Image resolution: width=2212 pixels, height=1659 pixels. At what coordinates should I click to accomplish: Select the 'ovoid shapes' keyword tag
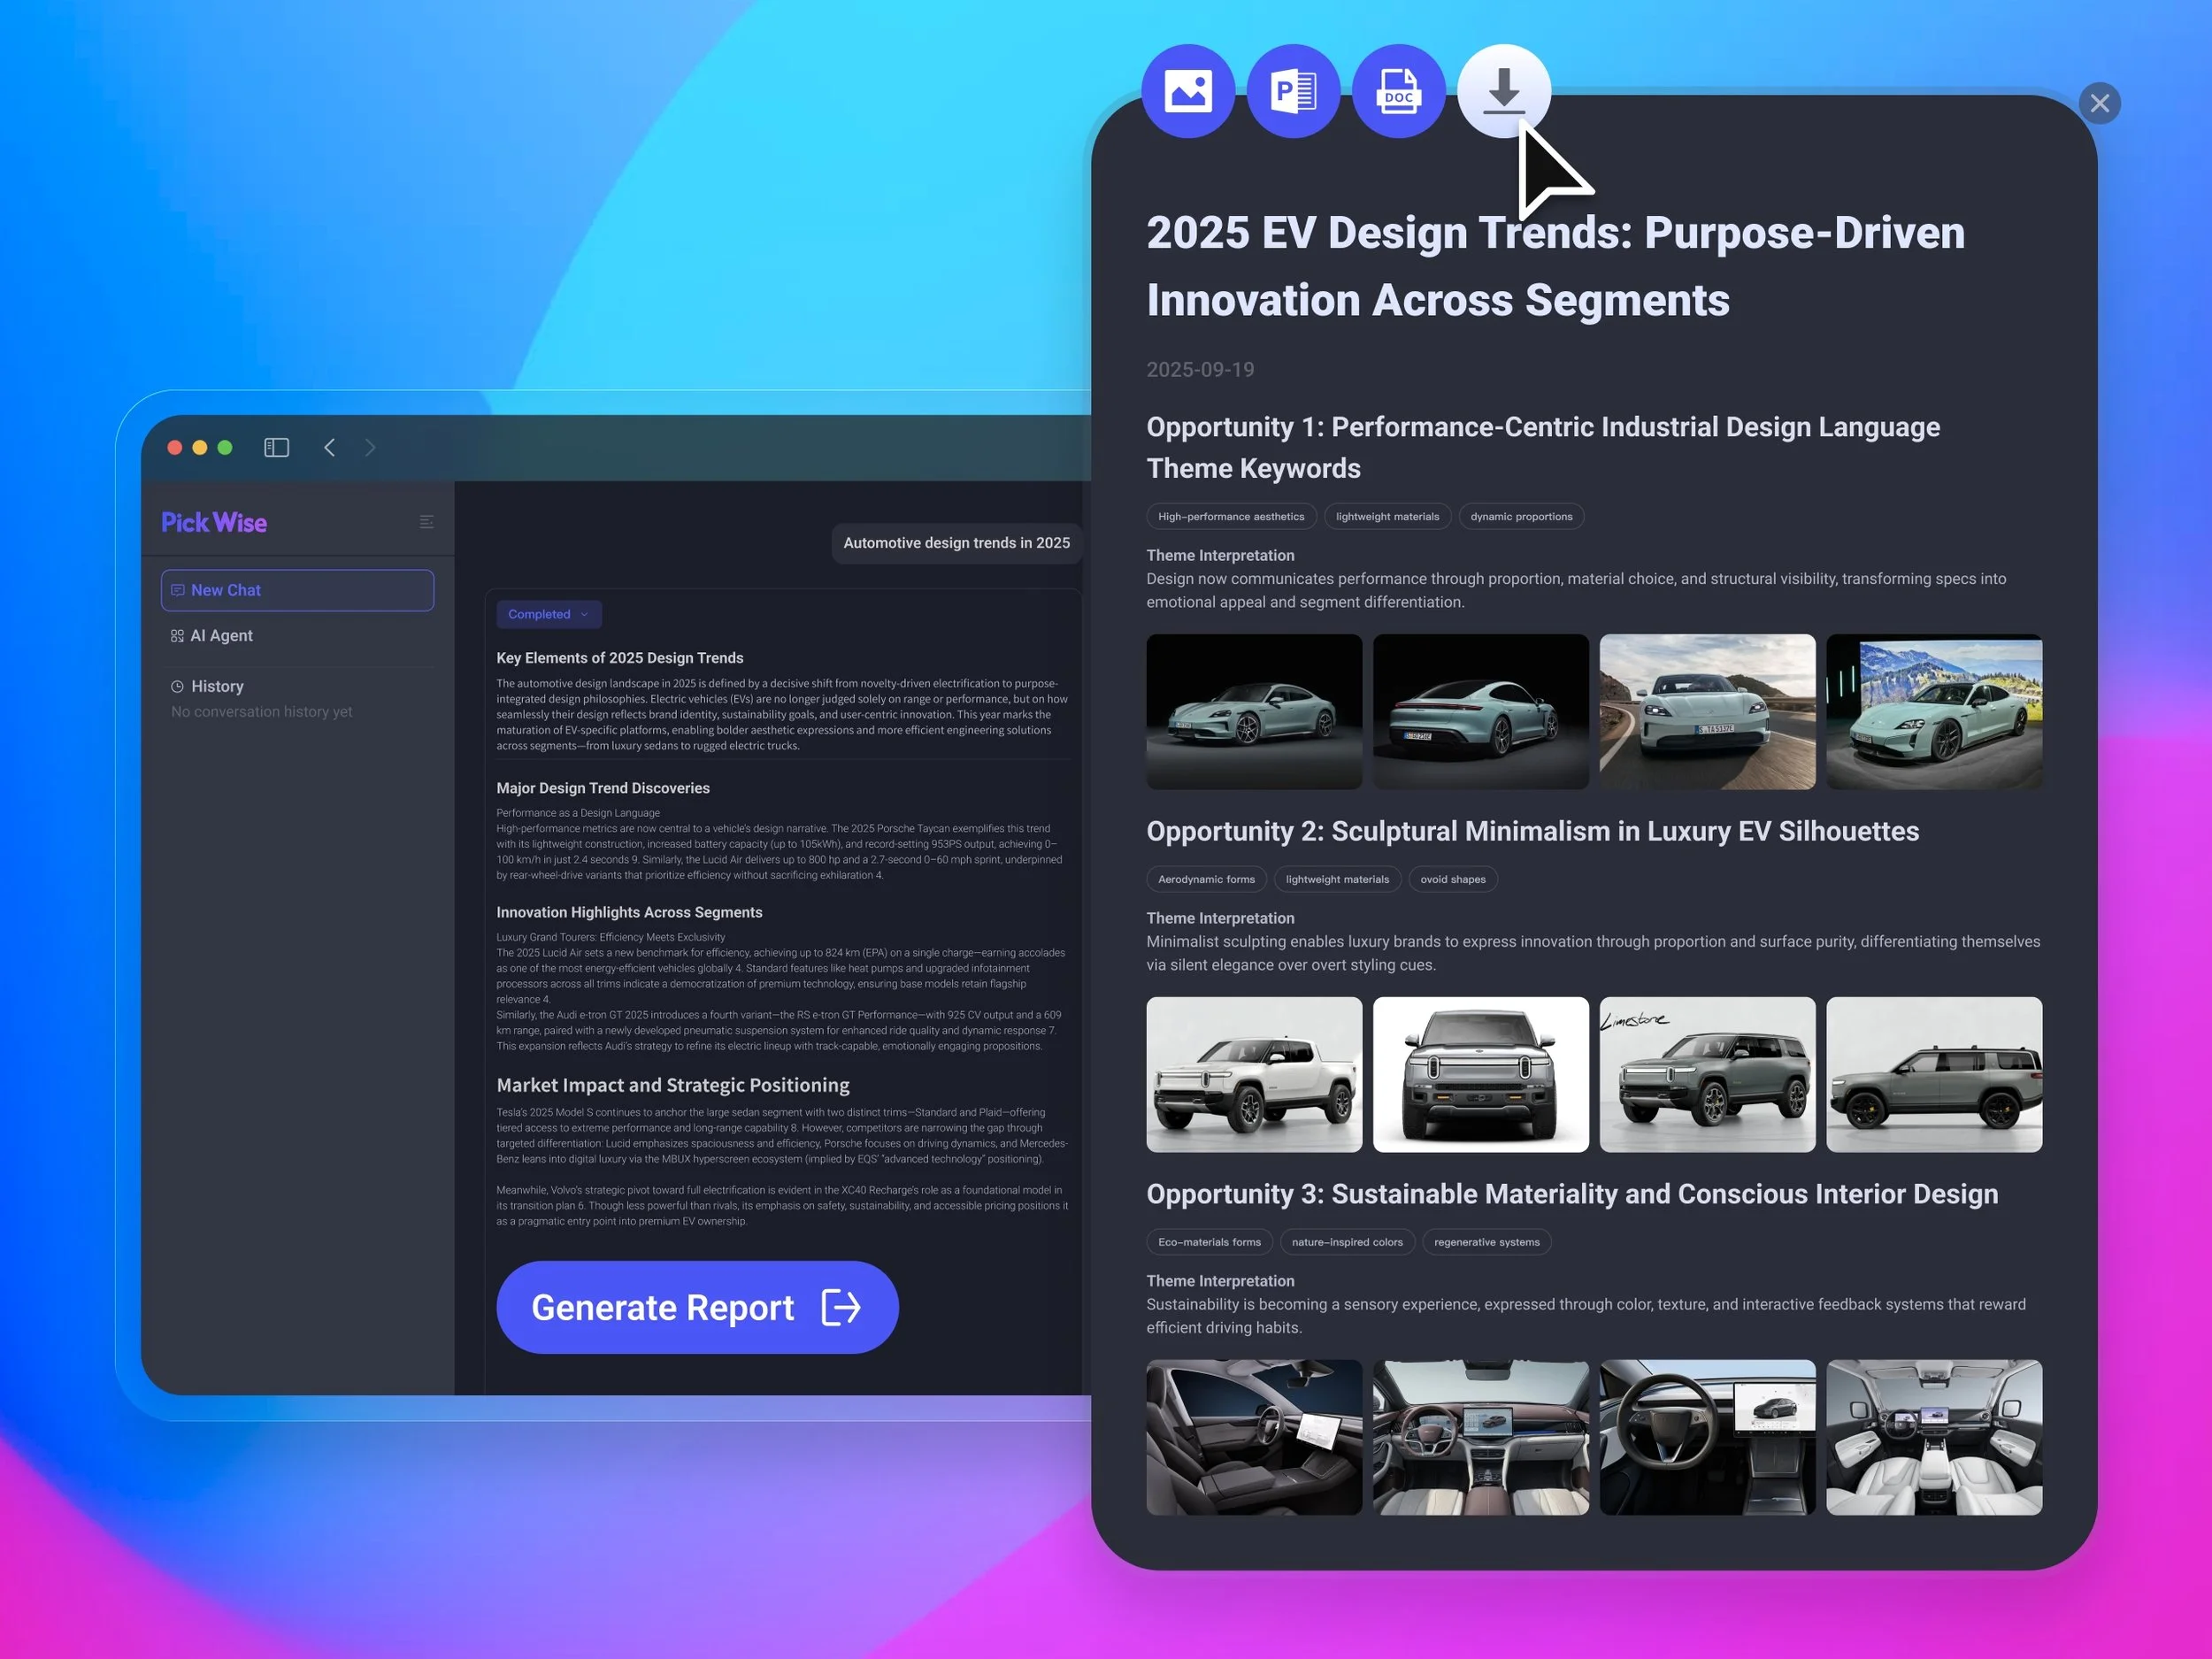coord(1452,880)
